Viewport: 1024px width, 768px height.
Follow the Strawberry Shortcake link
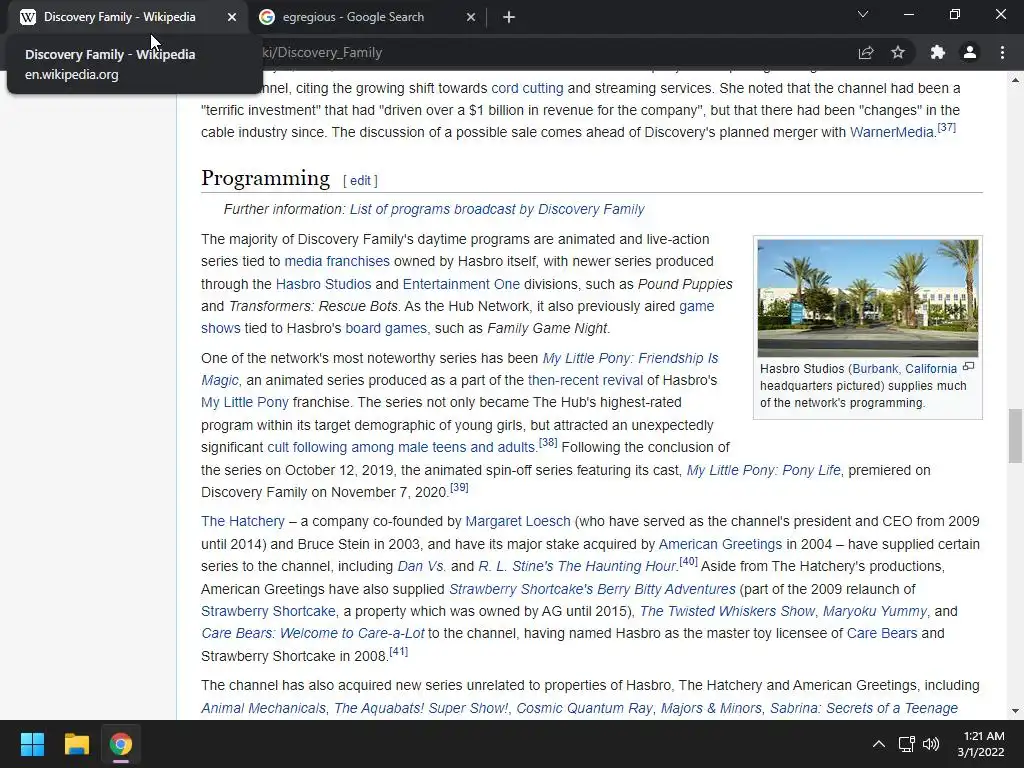coord(268,611)
